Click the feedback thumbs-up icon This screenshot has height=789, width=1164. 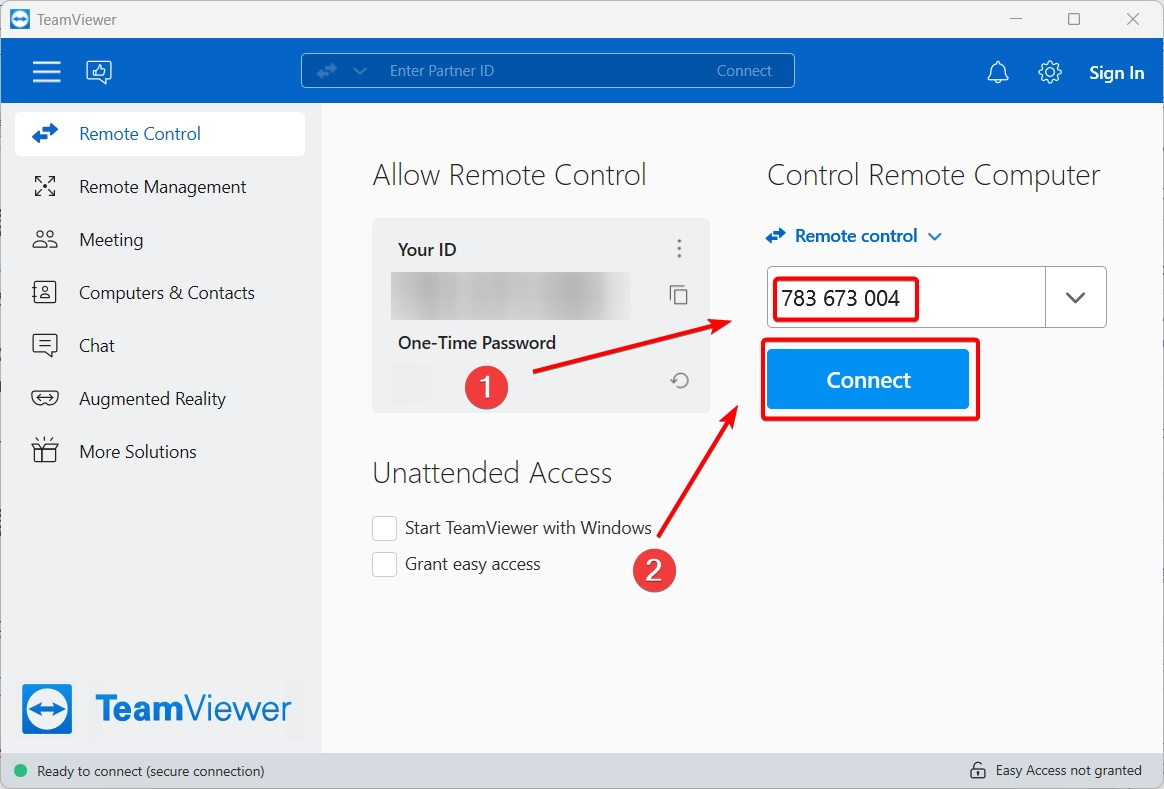pos(99,71)
